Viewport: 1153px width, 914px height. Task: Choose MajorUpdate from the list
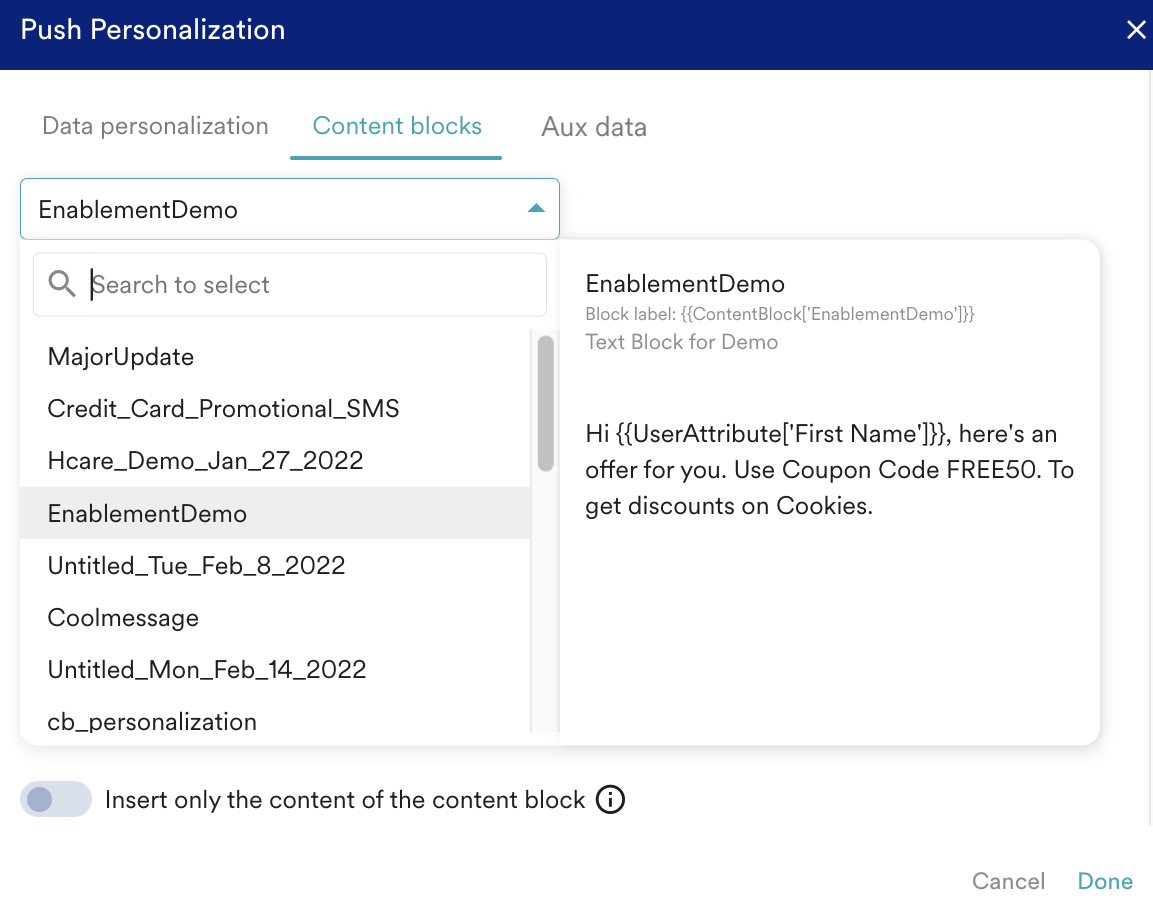click(121, 357)
